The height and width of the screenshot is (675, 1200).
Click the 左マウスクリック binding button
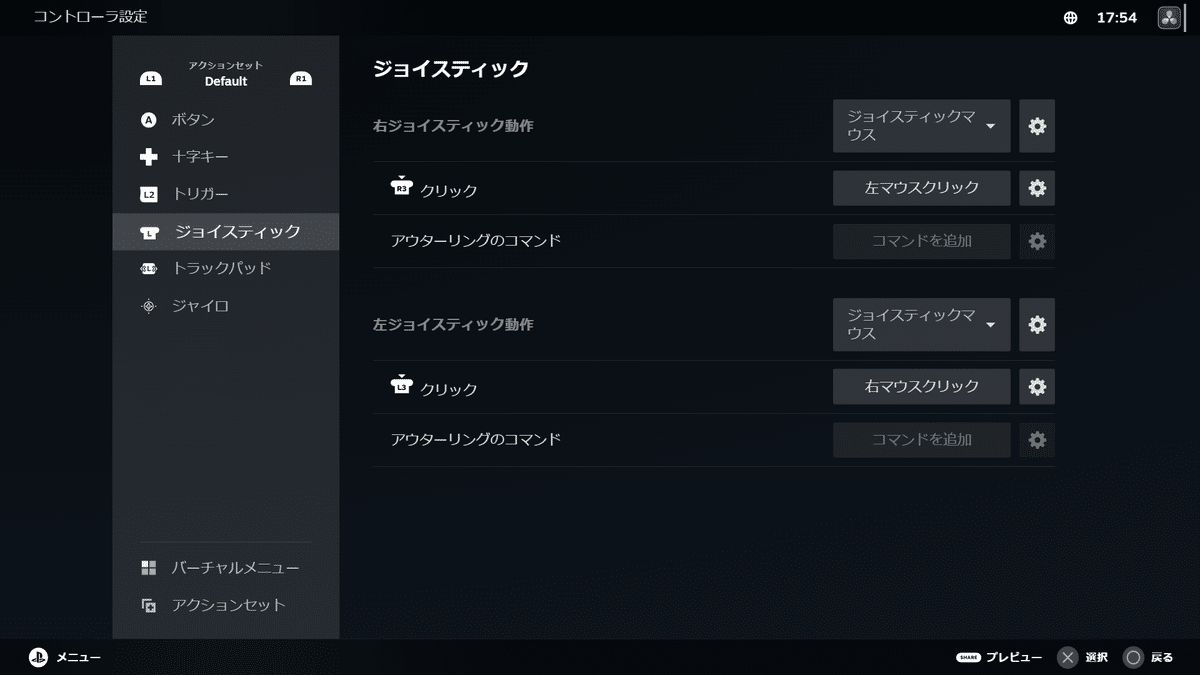pos(921,188)
